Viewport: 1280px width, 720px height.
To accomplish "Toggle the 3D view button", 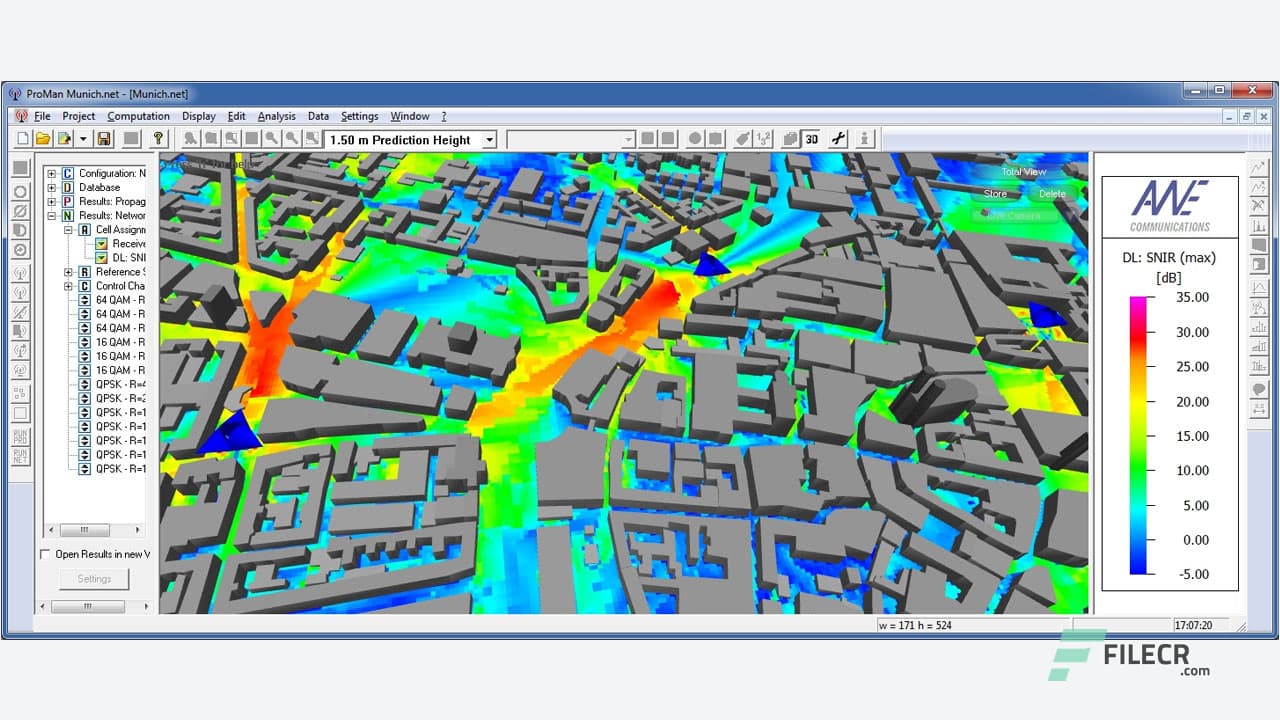I will [x=812, y=139].
